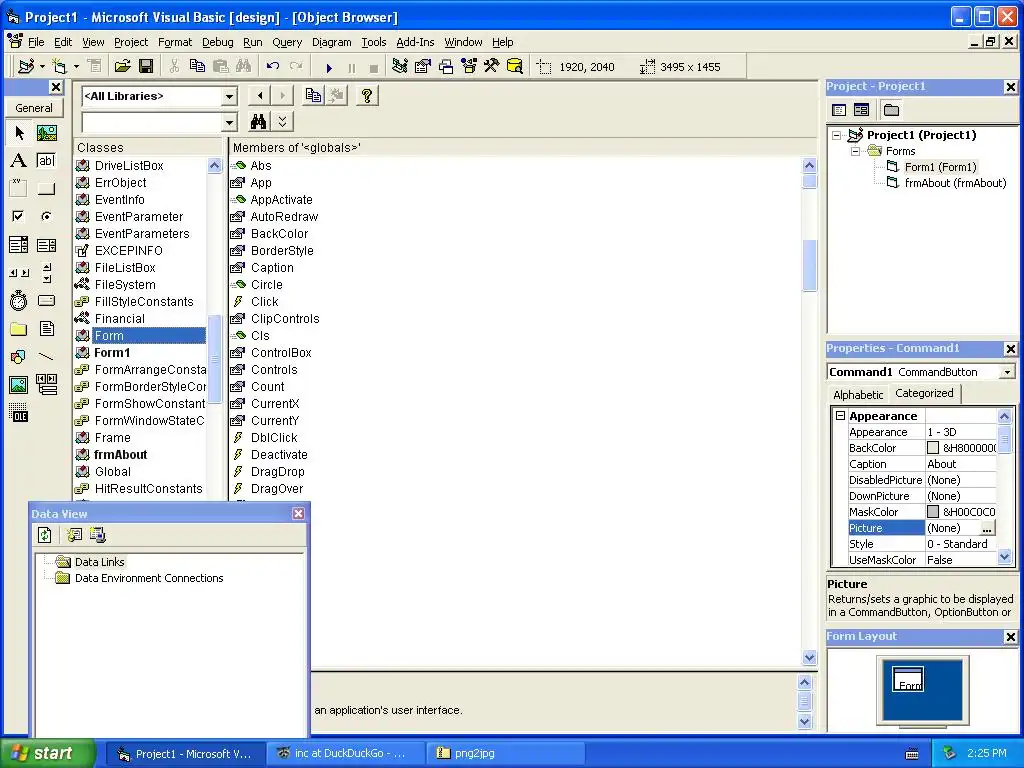
Task: Open the Project Explorer toolbar icon
Action: point(400,67)
